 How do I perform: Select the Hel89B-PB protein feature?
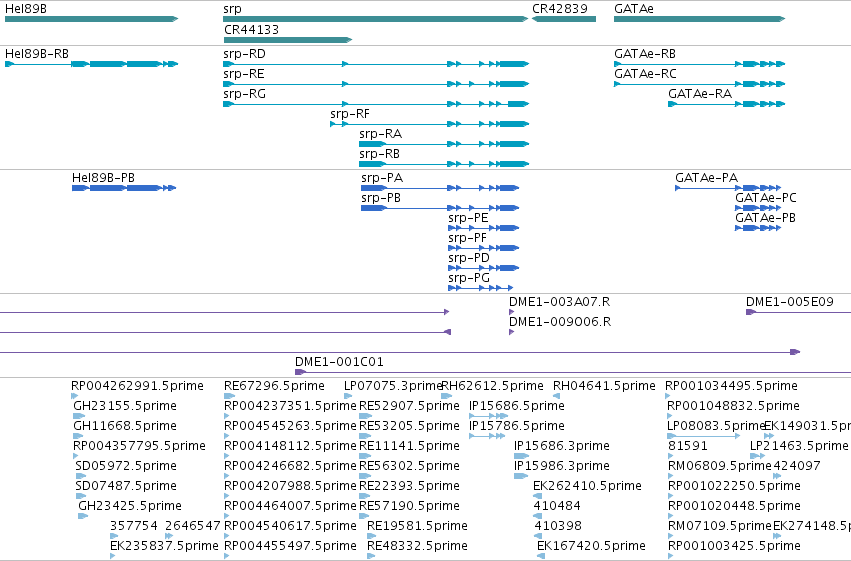point(124,188)
